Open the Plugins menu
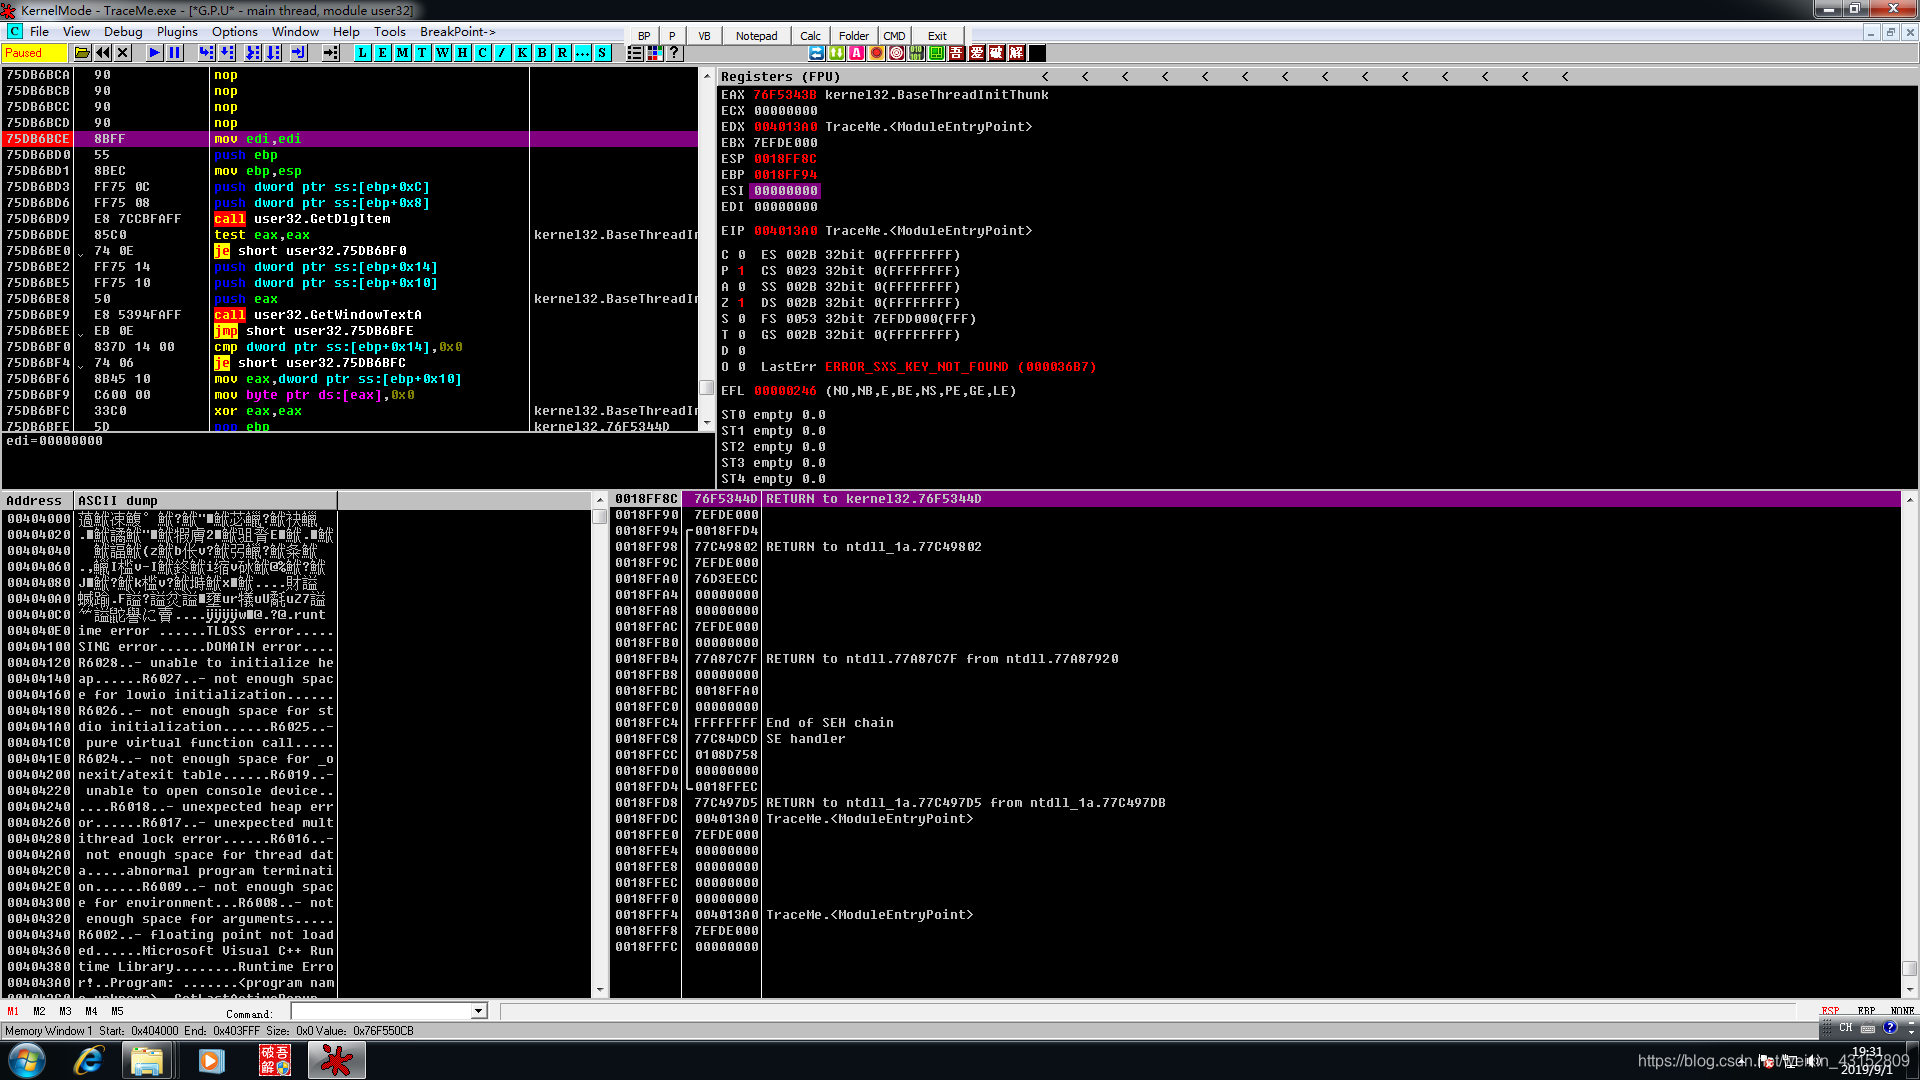 [177, 32]
